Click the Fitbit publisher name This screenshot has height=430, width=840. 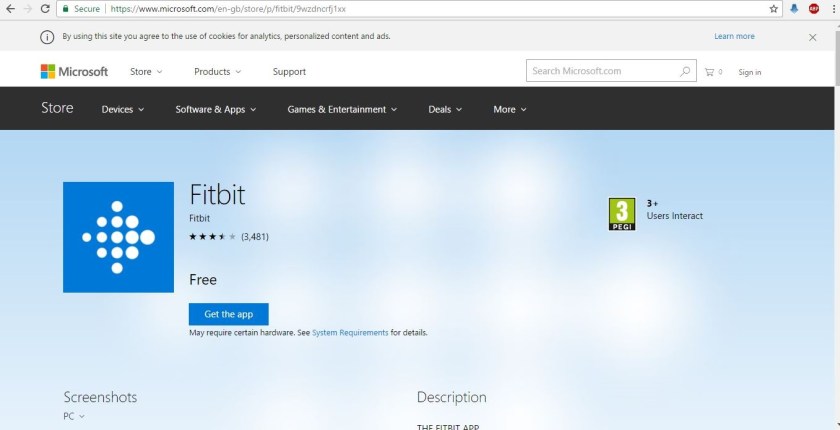coord(199,218)
